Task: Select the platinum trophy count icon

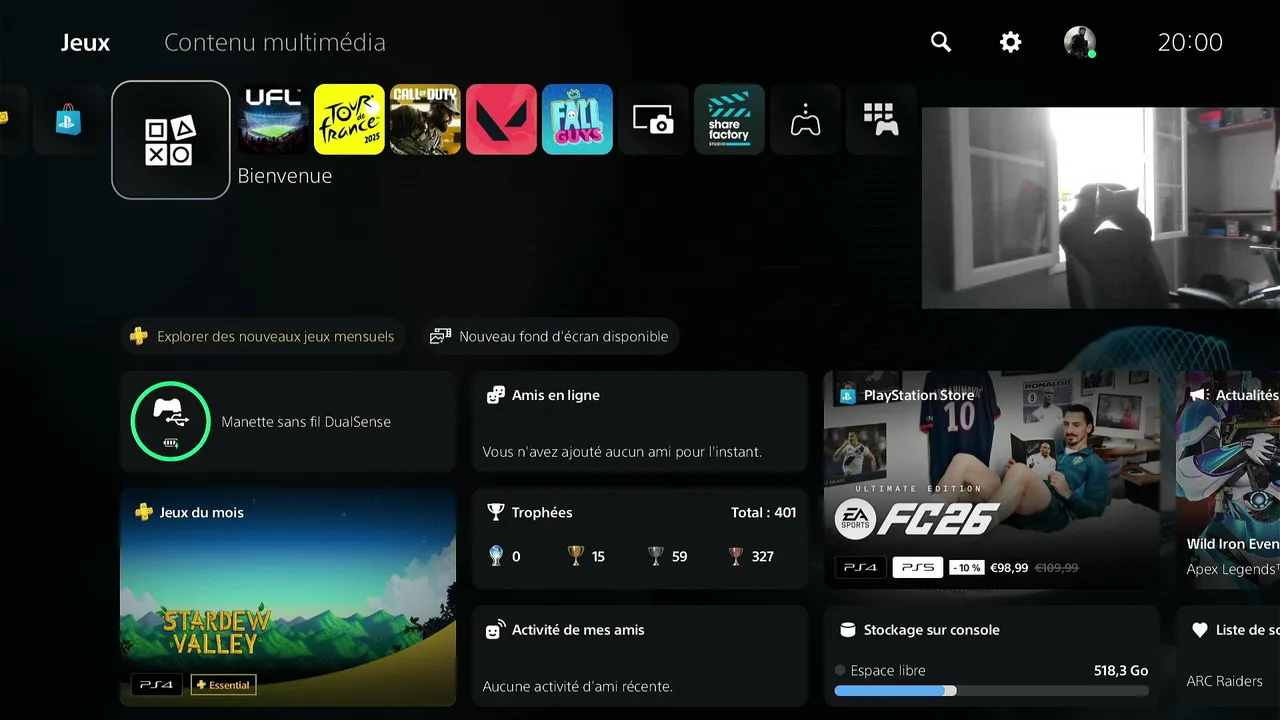Action: click(x=495, y=556)
